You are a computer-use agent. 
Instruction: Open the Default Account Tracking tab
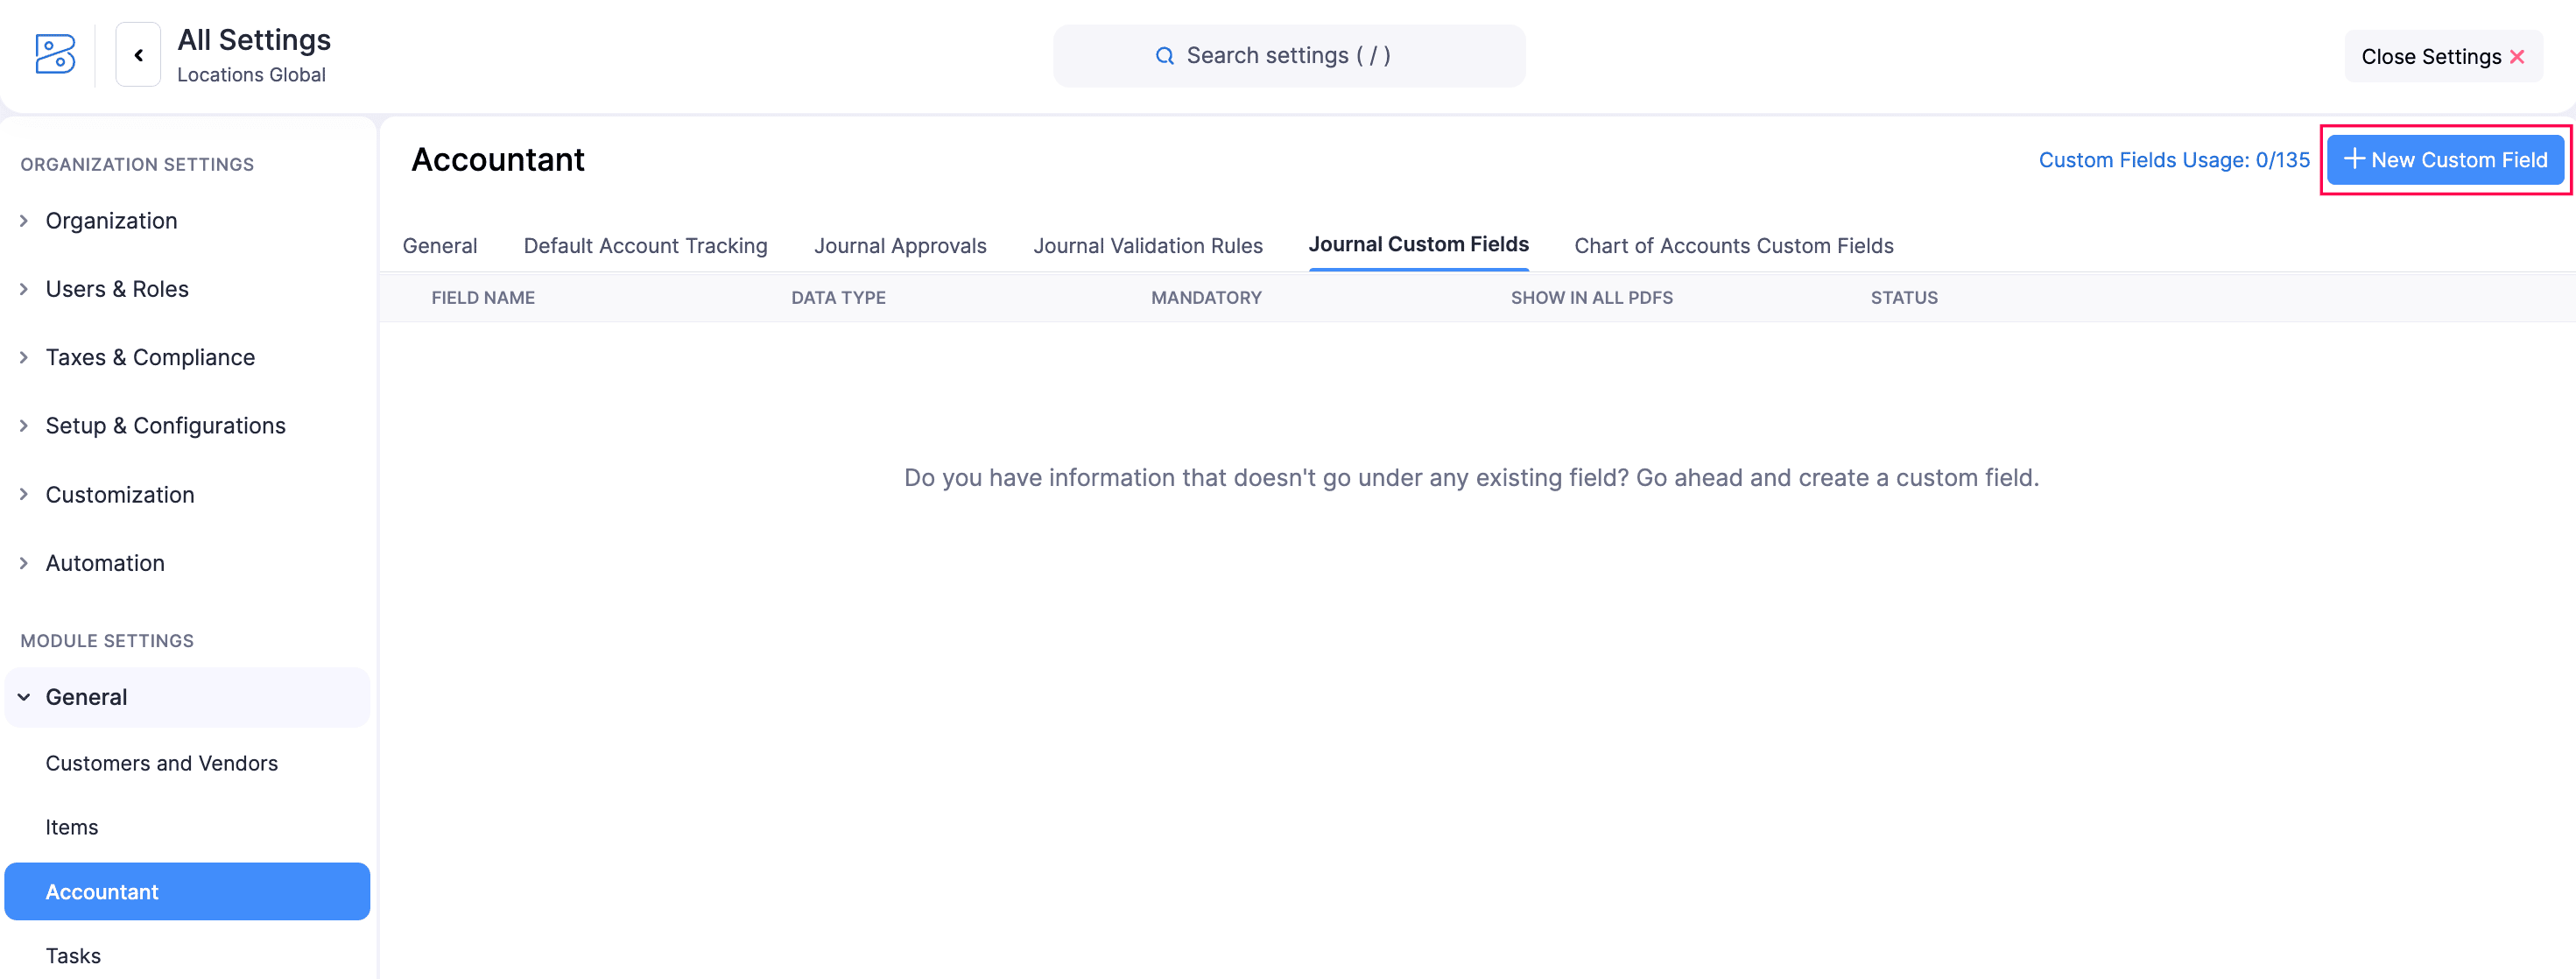(x=645, y=246)
